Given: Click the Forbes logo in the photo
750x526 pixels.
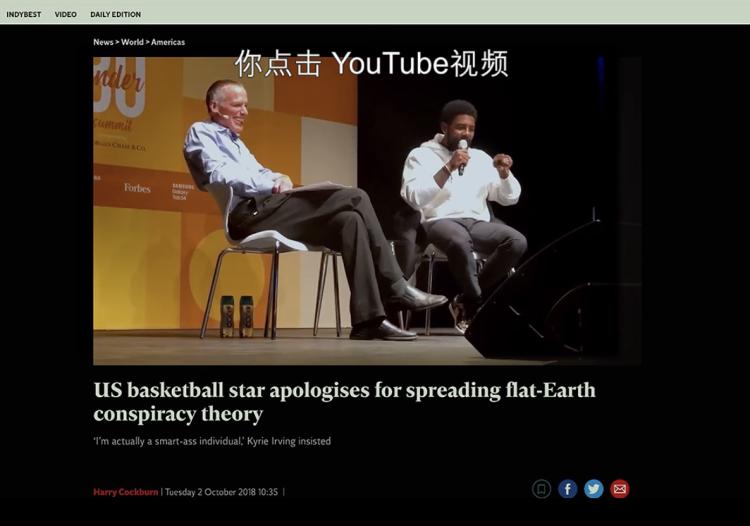Looking at the screenshot, I should [x=137, y=188].
